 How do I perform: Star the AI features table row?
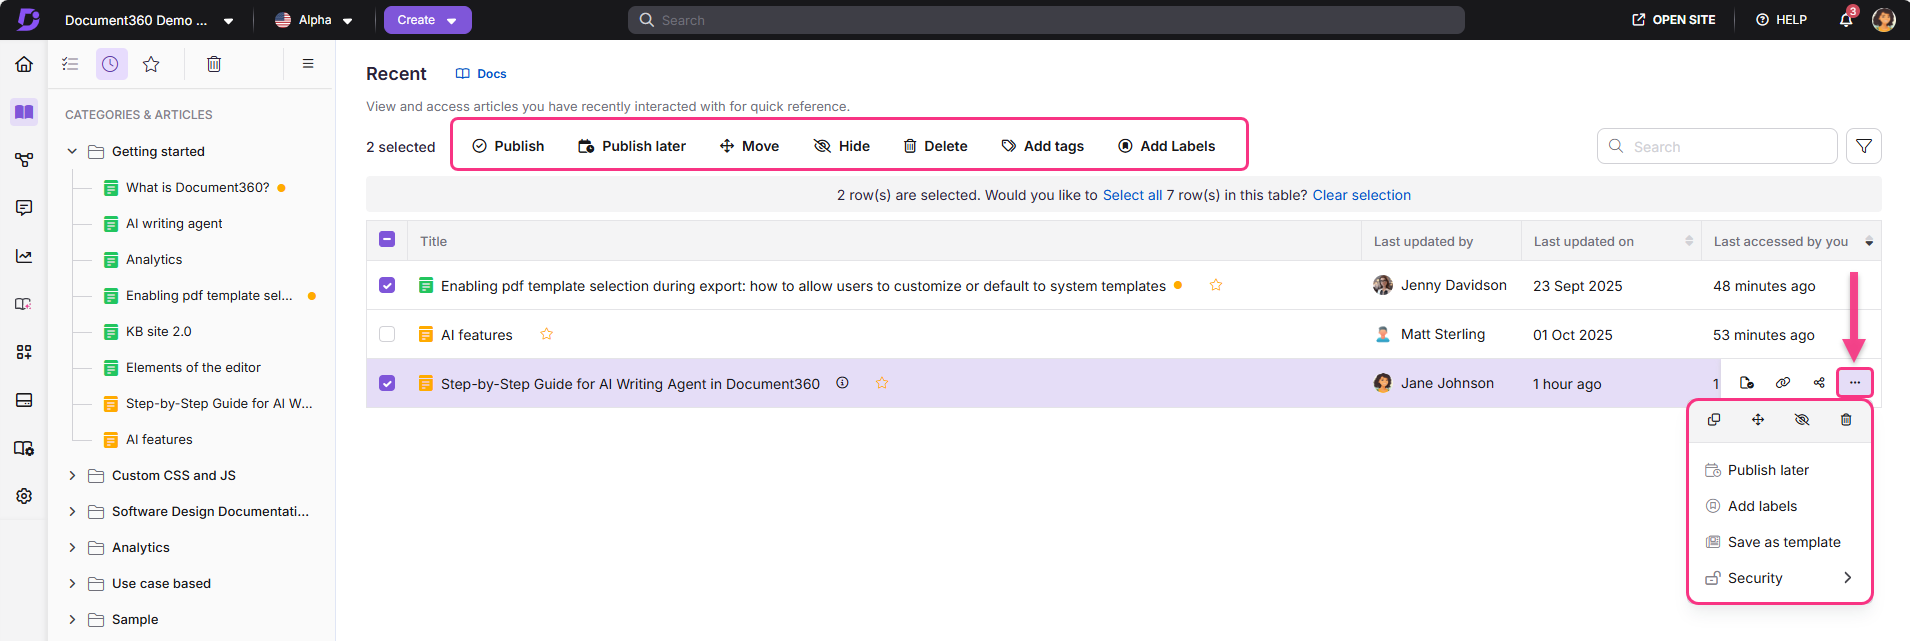click(x=547, y=334)
